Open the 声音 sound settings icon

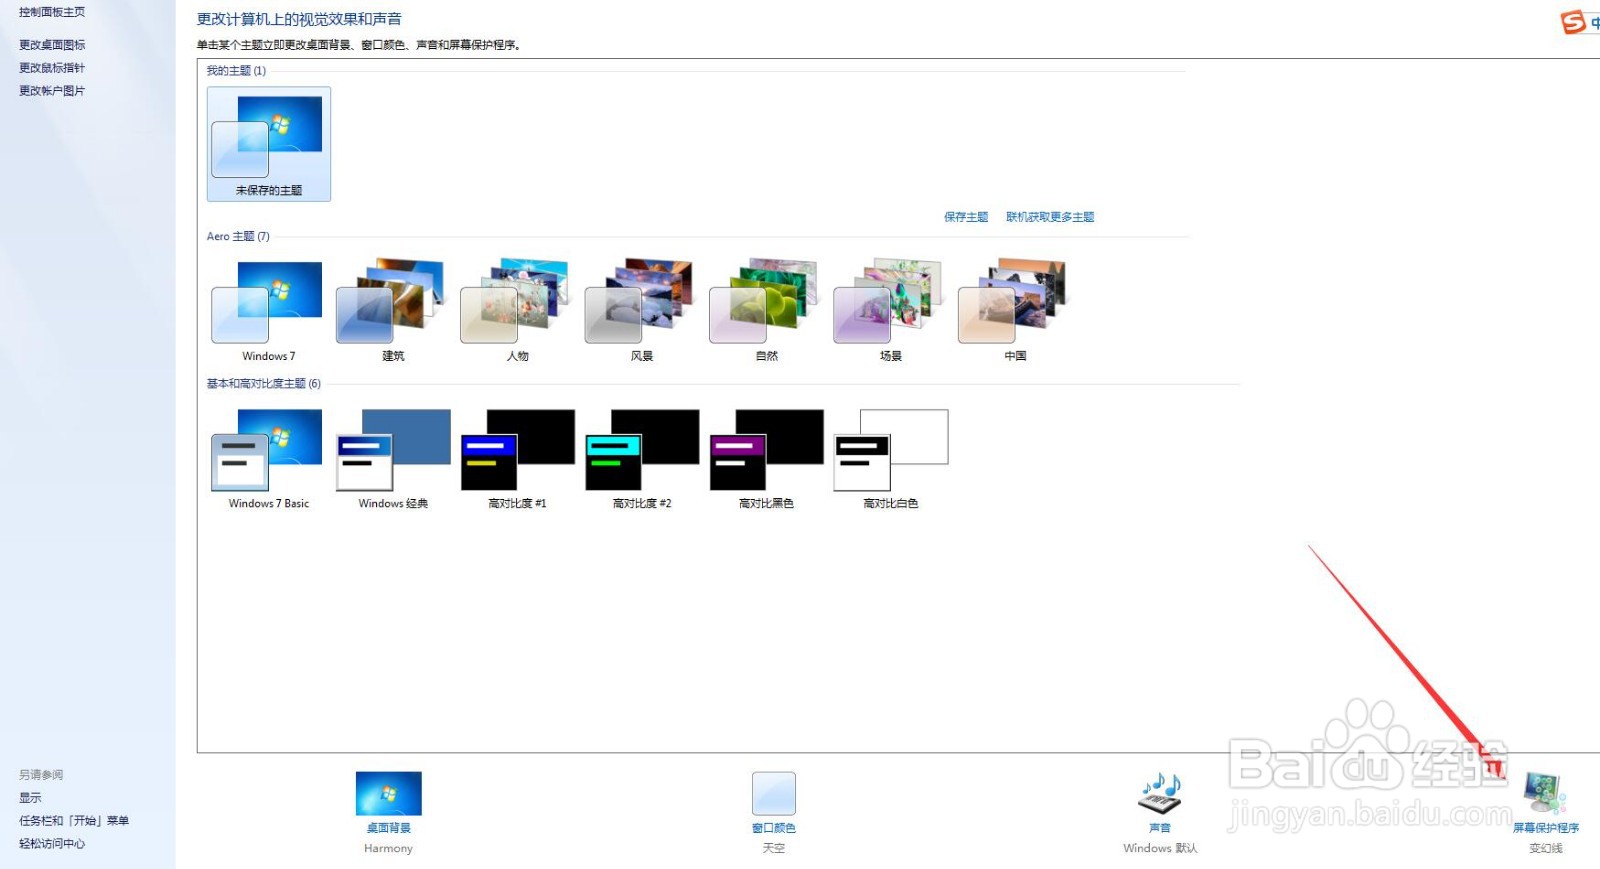[1160, 794]
